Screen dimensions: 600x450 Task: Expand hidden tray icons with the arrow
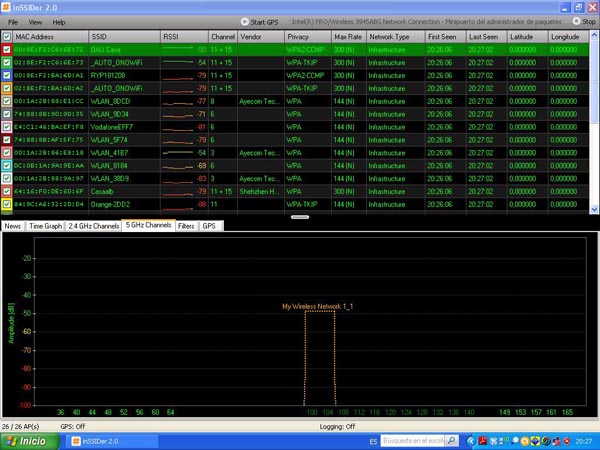pyautogui.click(x=471, y=441)
